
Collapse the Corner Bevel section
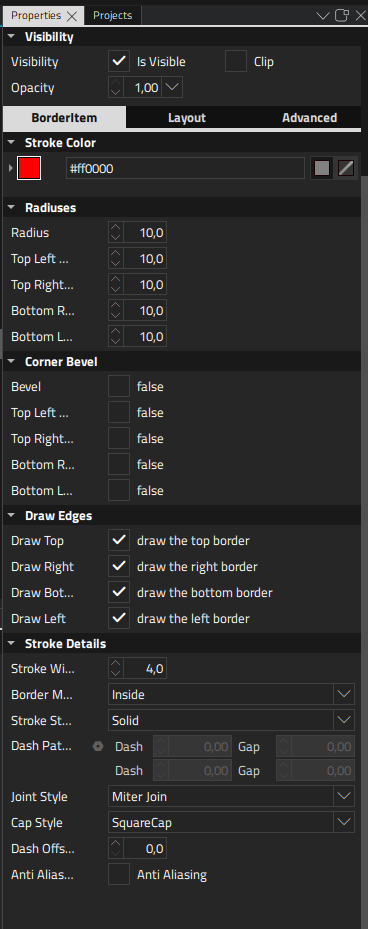[11, 361]
